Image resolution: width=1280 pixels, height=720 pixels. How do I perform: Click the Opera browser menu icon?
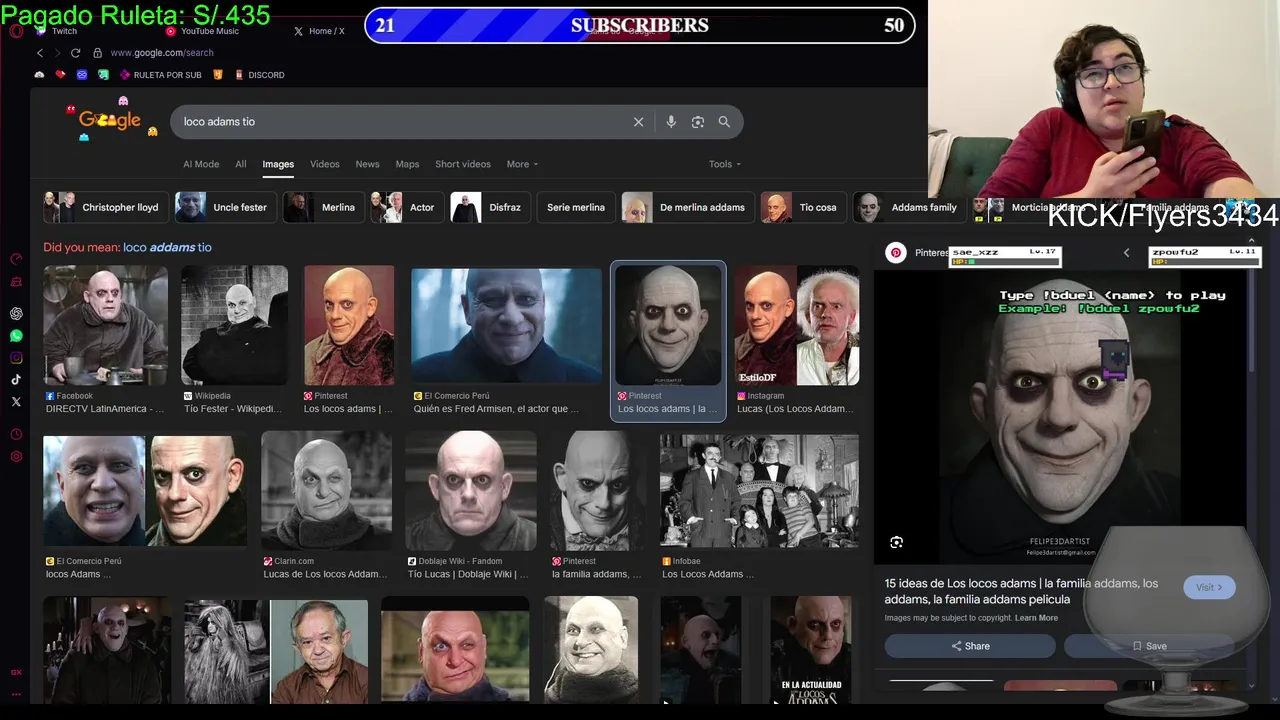point(16,32)
